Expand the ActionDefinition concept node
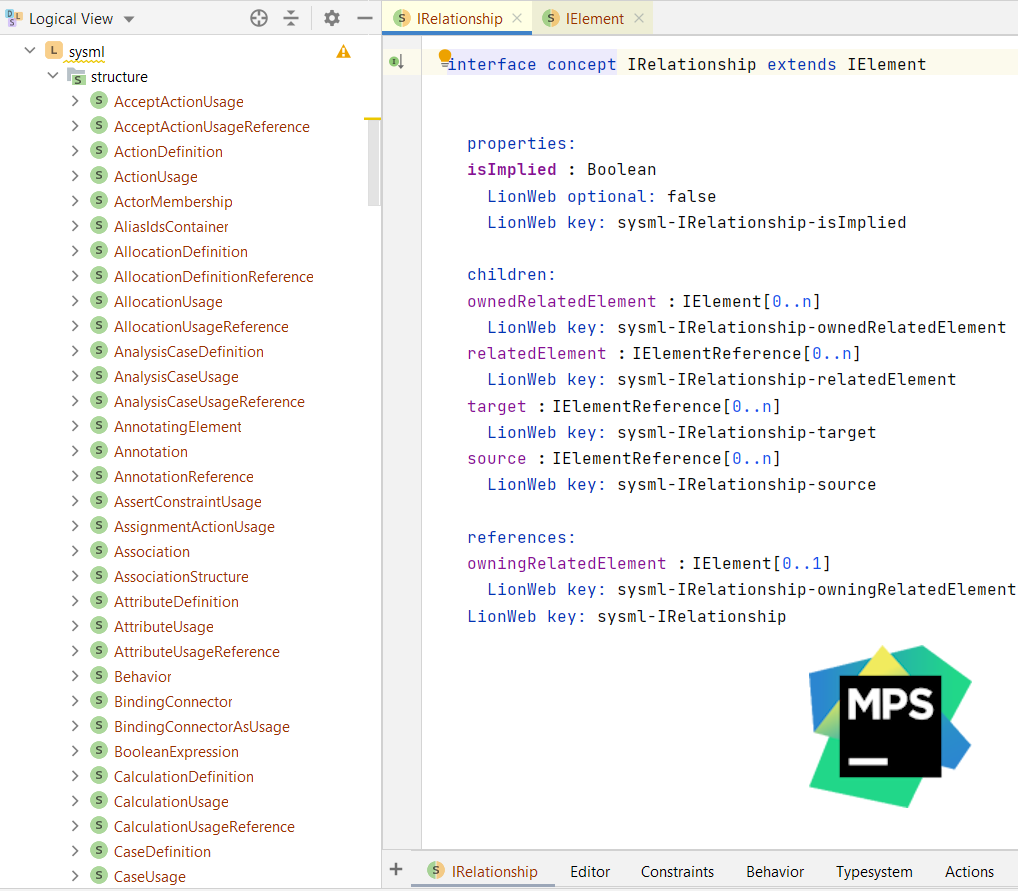Viewport: 1018px width, 891px height. pyautogui.click(x=75, y=151)
